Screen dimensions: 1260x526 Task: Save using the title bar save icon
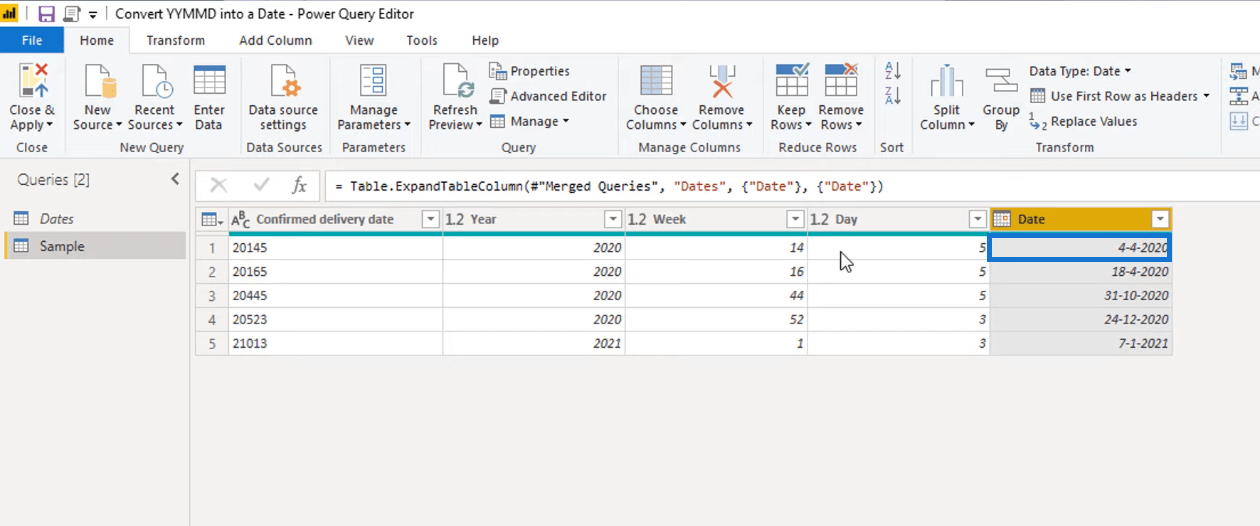[x=46, y=14]
